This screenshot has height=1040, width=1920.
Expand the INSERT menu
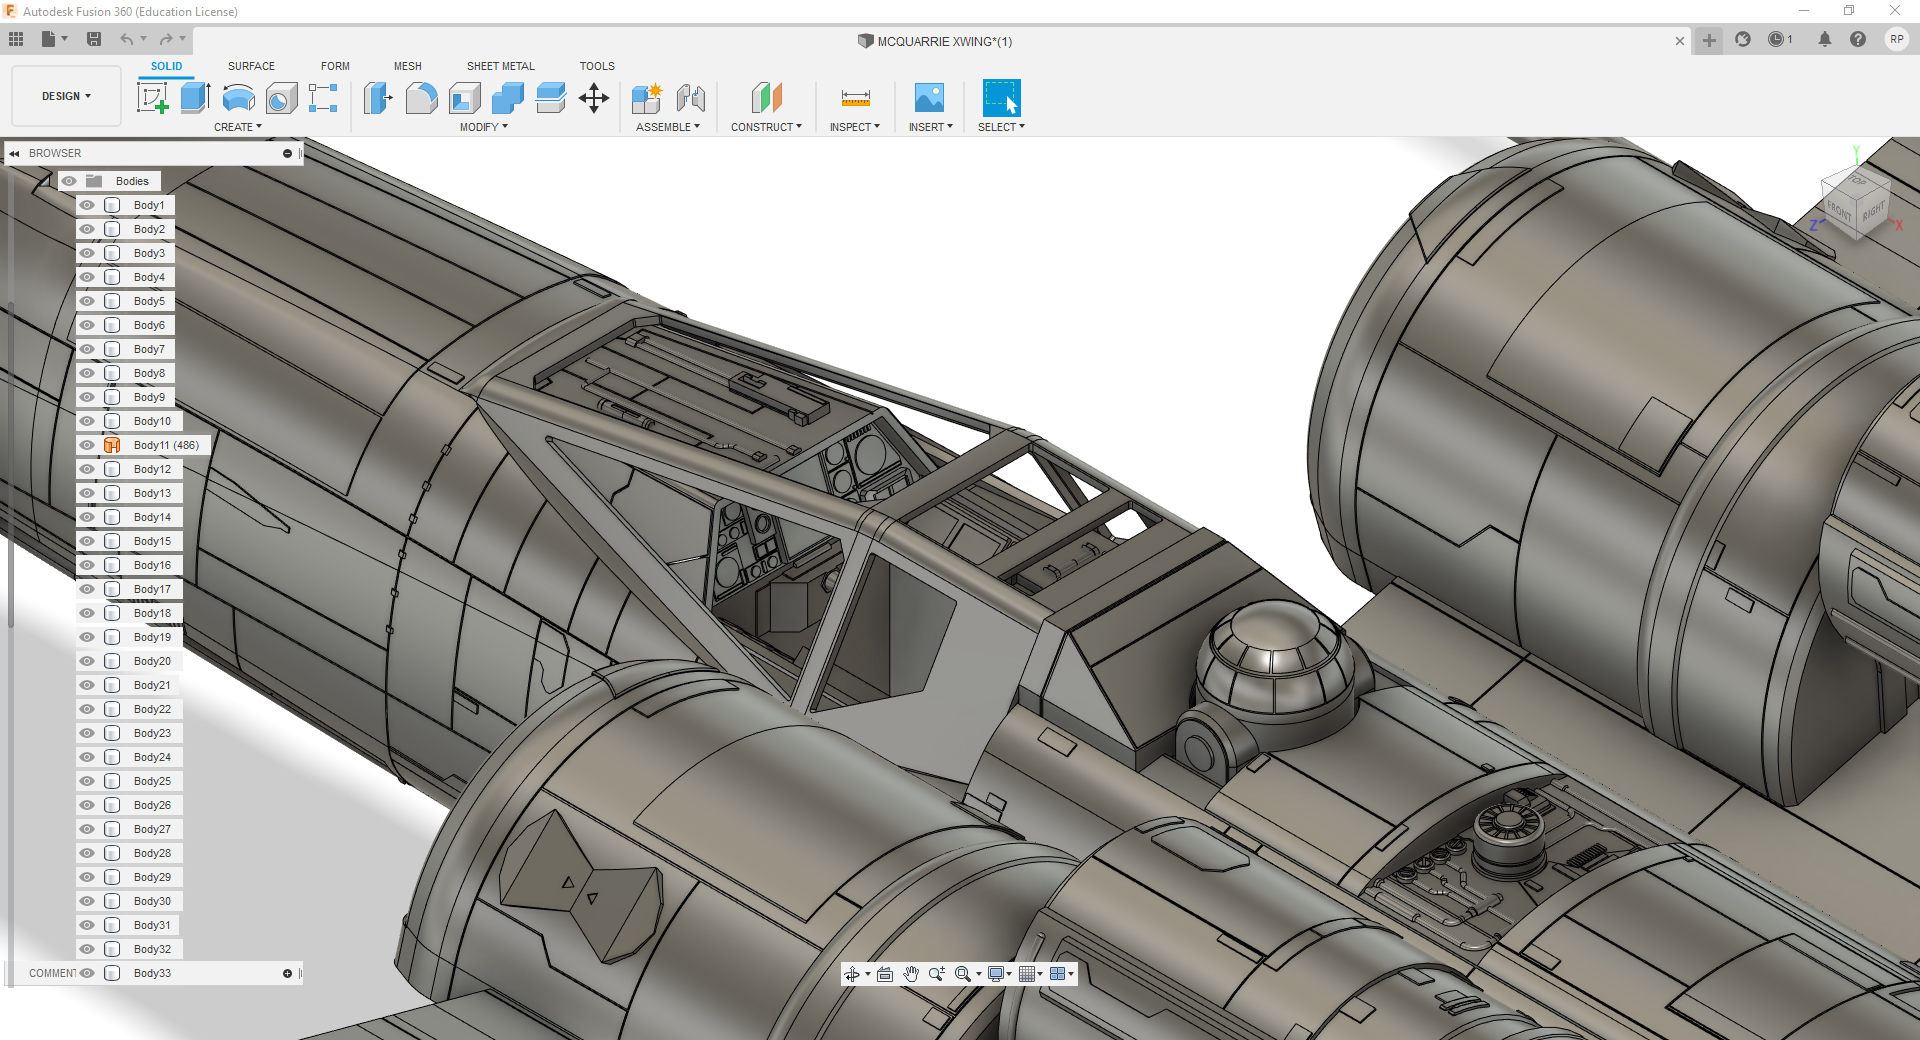pyautogui.click(x=931, y=127)
